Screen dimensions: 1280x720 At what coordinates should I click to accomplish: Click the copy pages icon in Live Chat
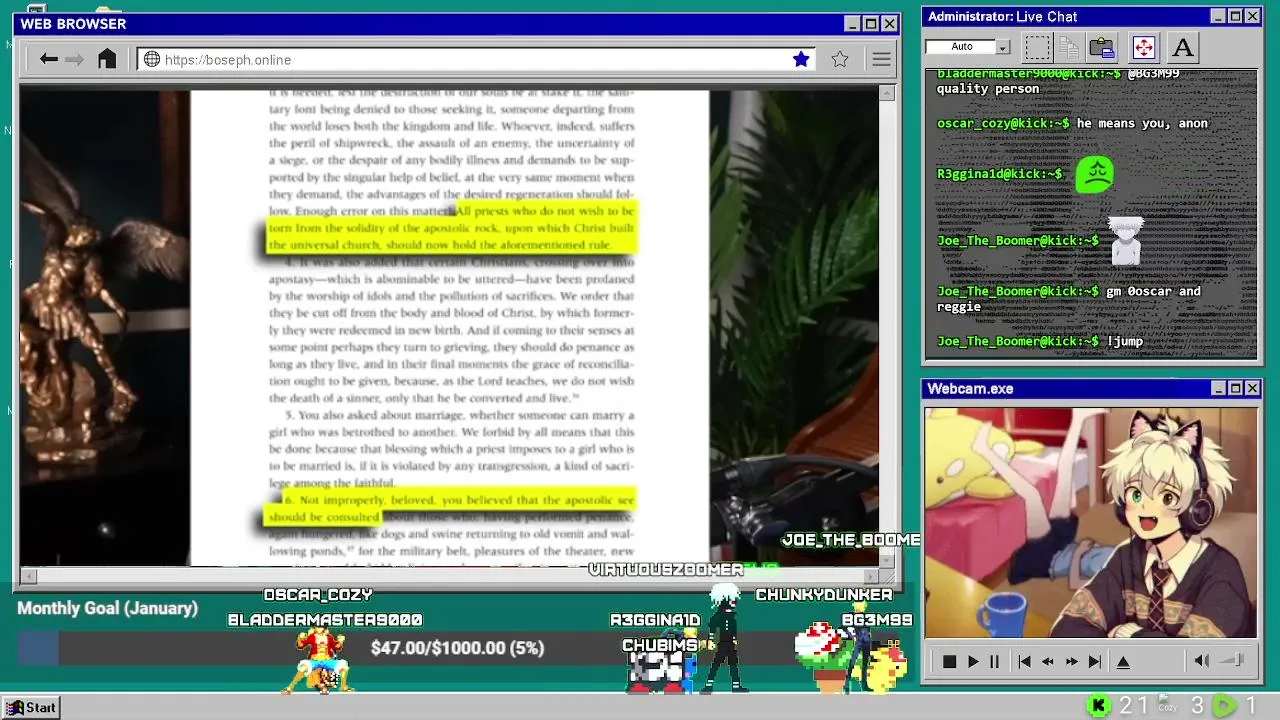tap(1069, 47)
